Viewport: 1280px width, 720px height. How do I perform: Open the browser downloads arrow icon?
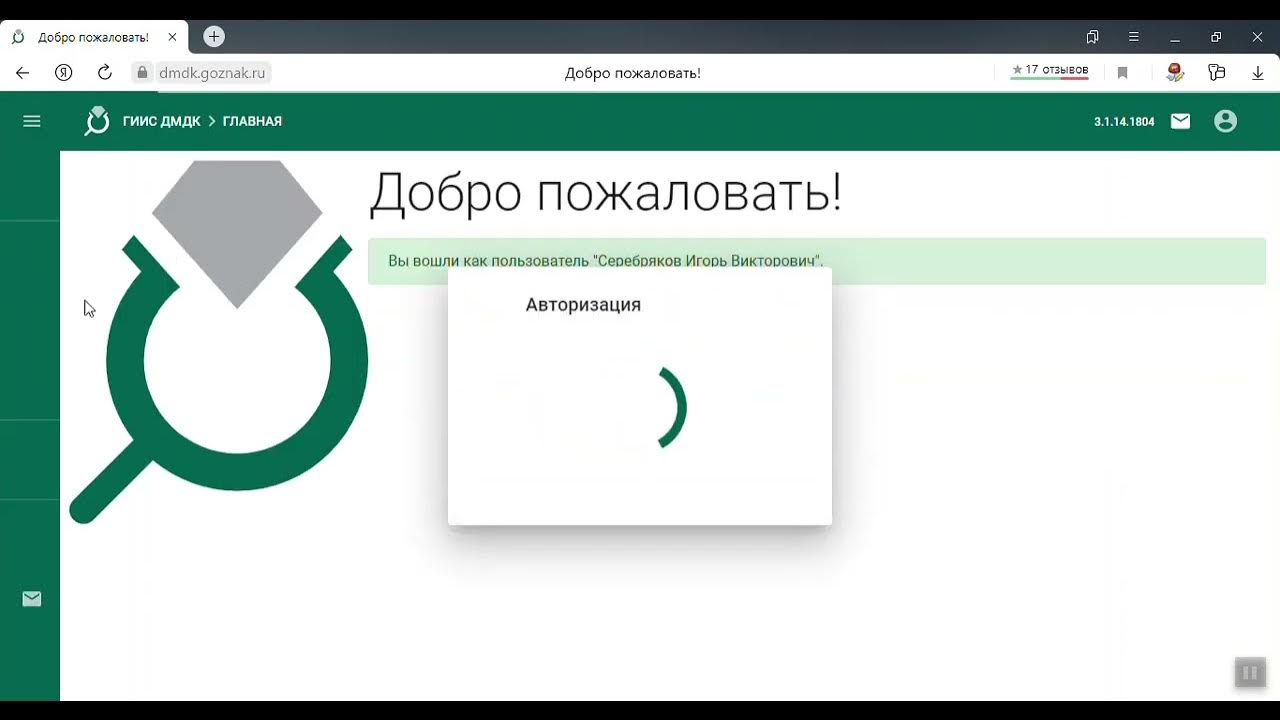pyautogui.click(x=1258, y=73)
